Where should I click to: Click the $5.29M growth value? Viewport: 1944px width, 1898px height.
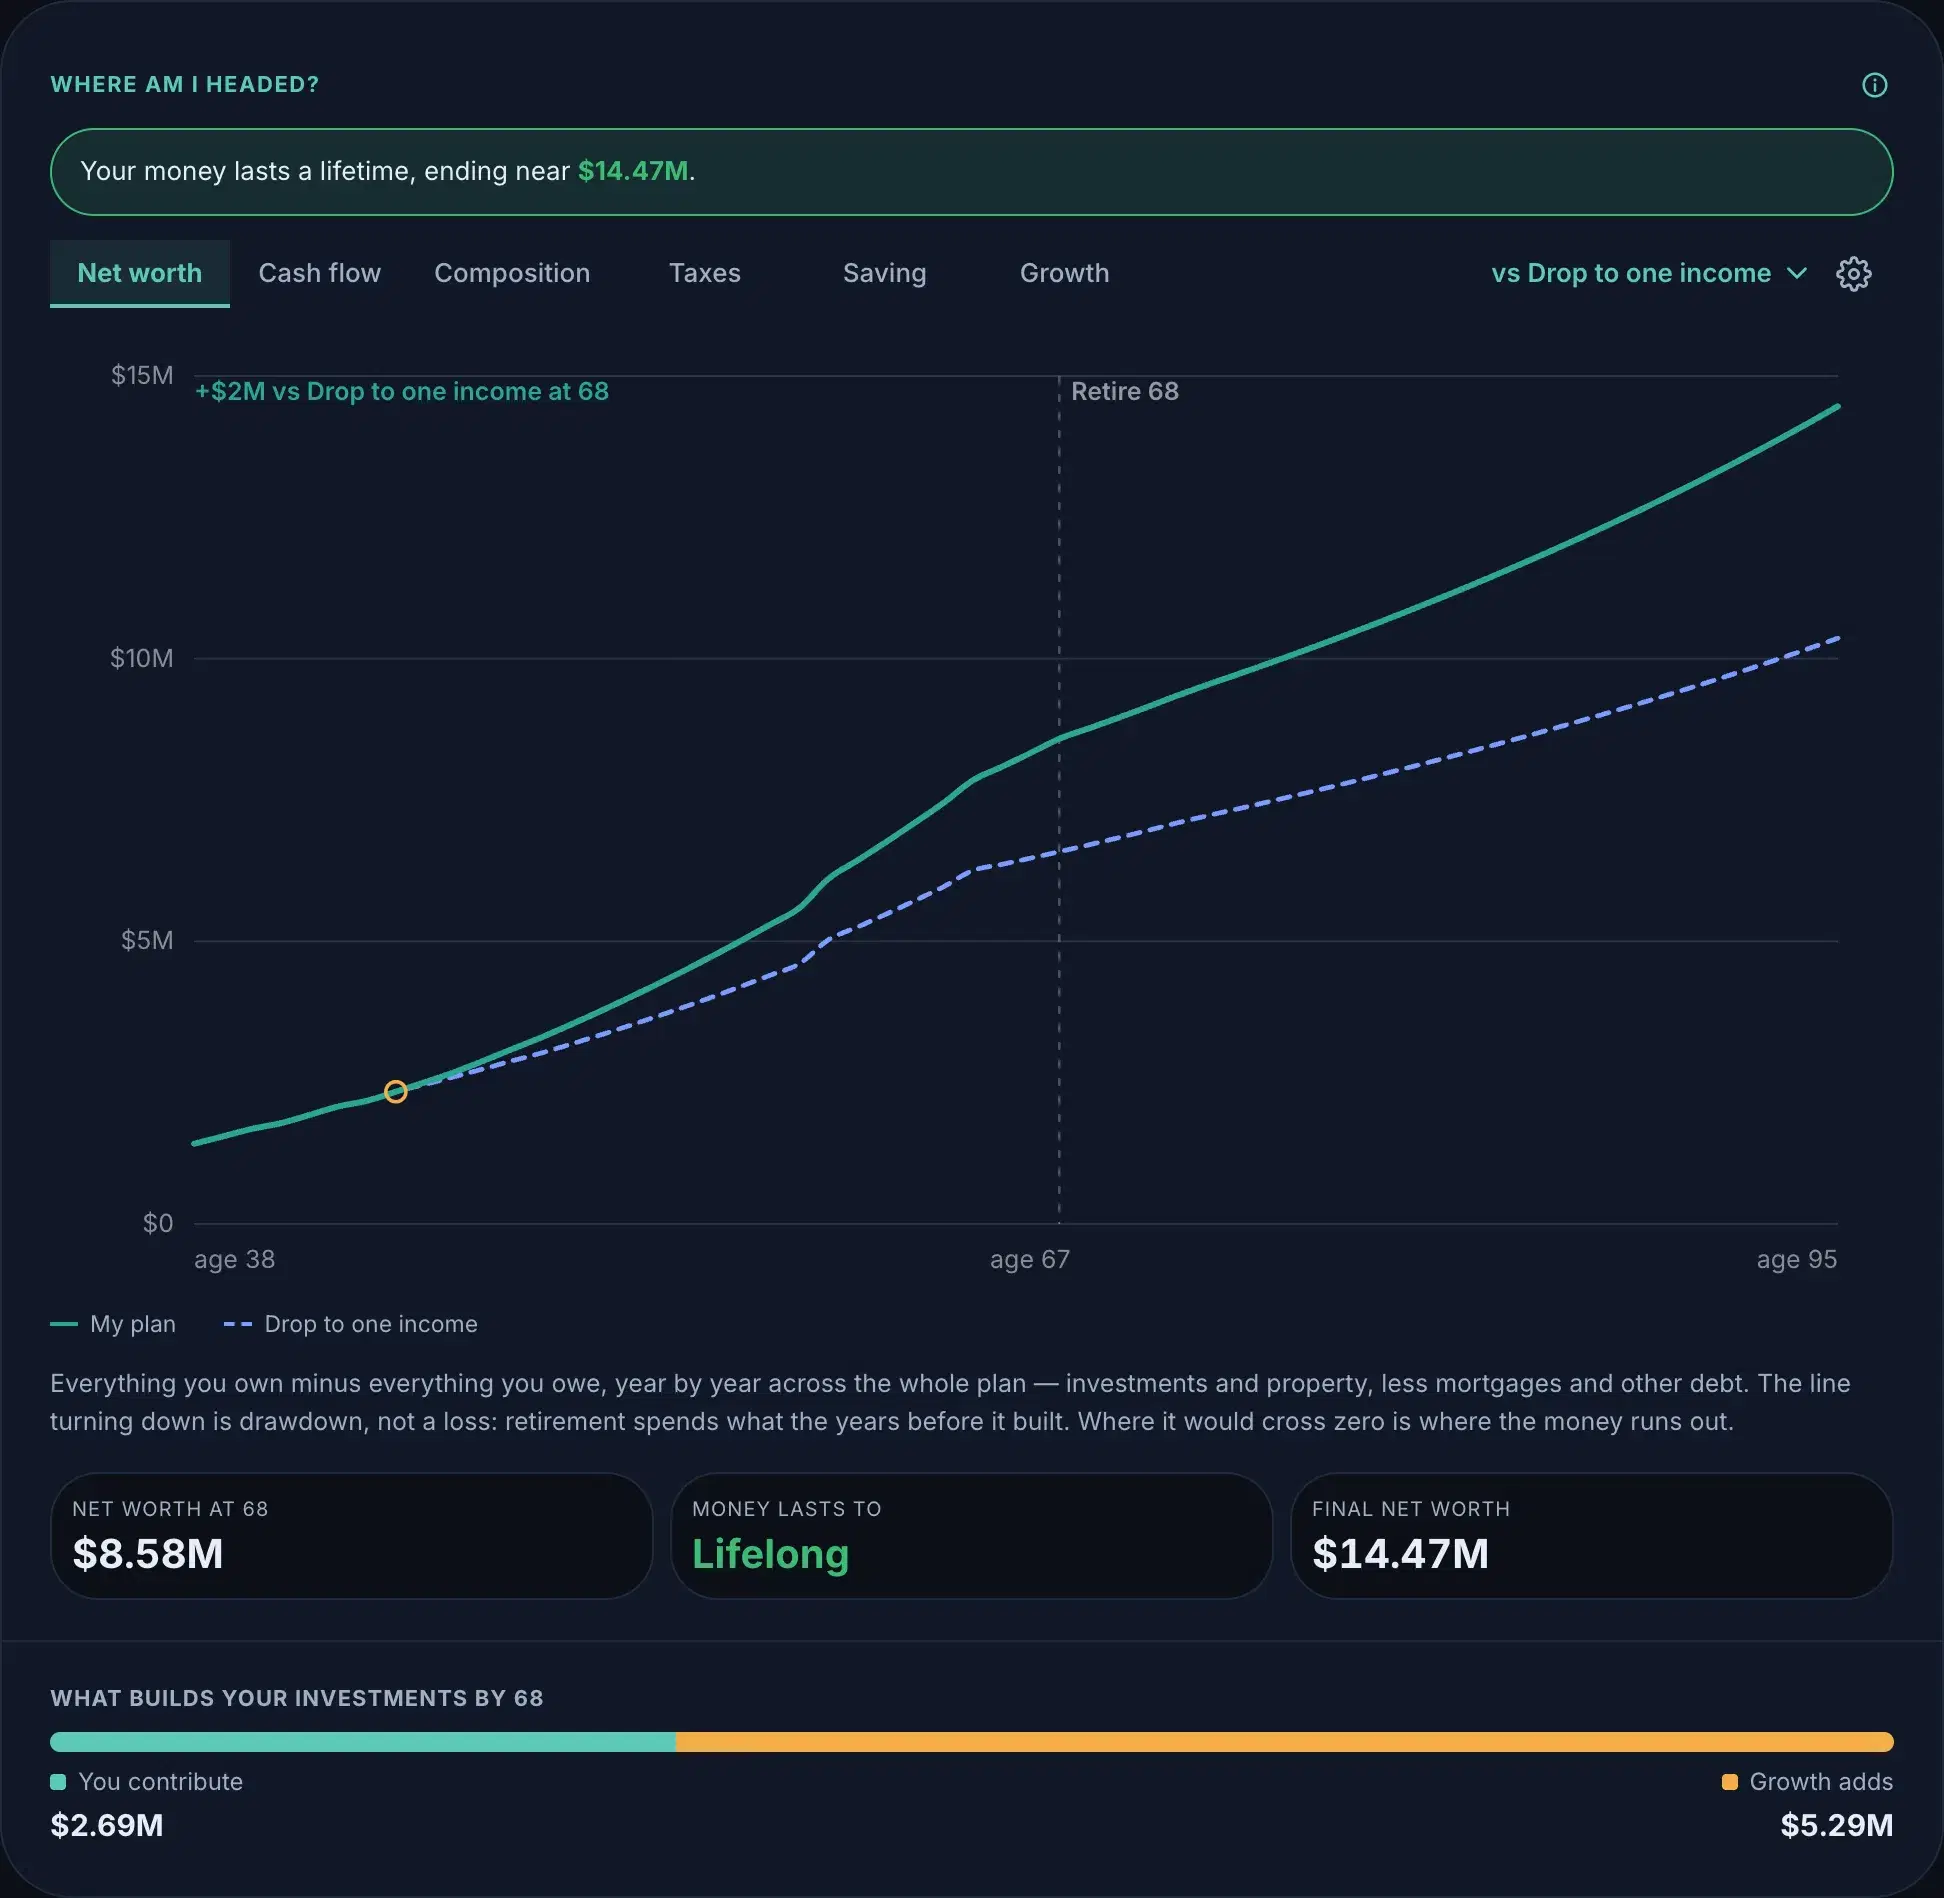(x=1837, y=1826)
